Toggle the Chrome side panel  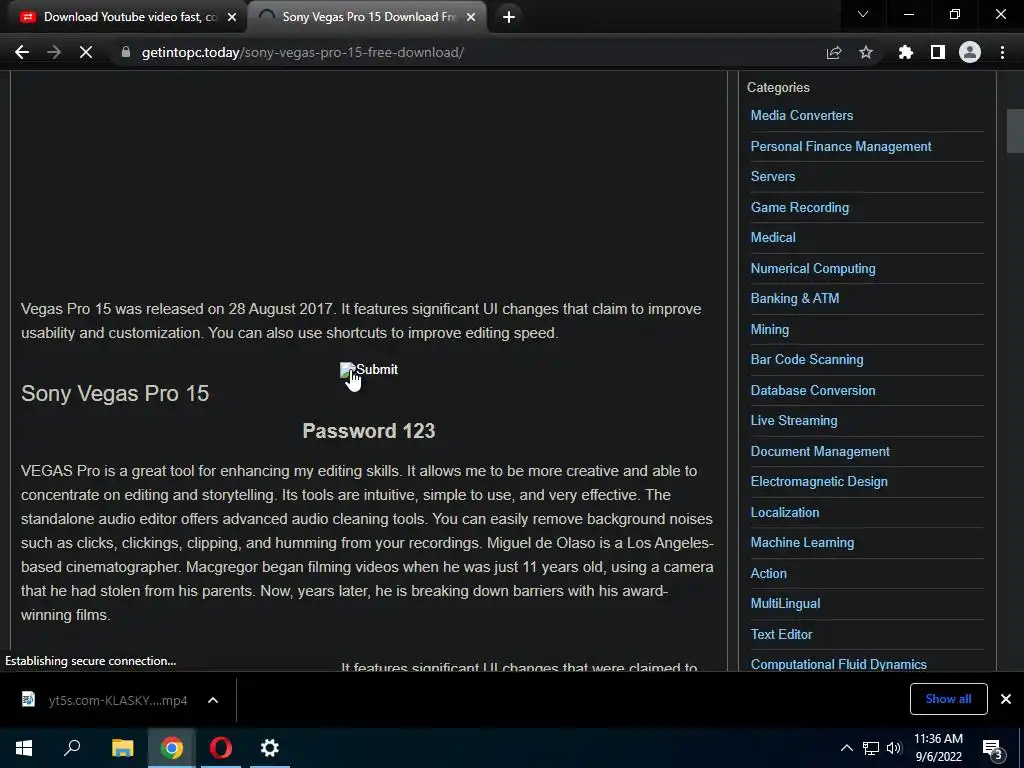(938, 52)
